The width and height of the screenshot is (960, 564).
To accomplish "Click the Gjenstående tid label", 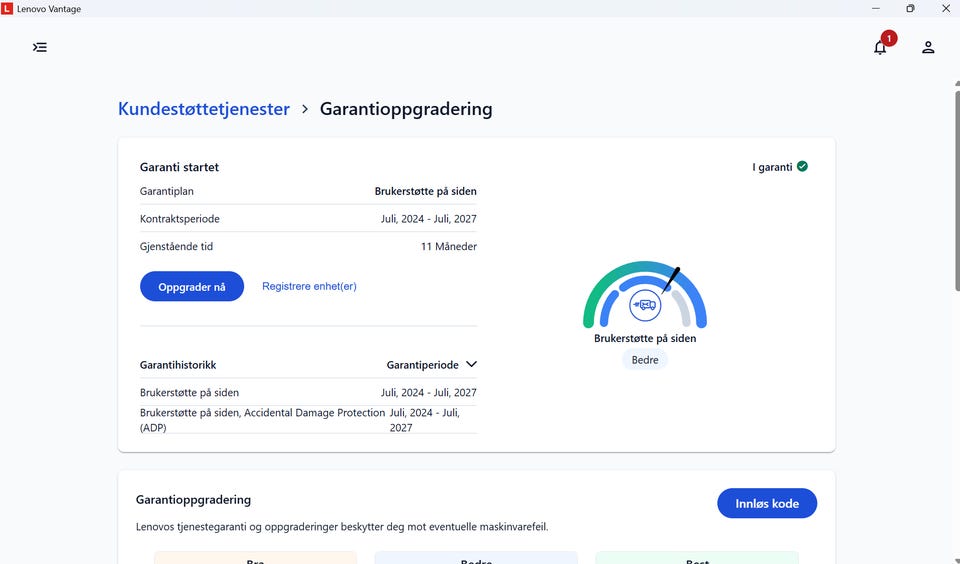I will pos(176,246).
